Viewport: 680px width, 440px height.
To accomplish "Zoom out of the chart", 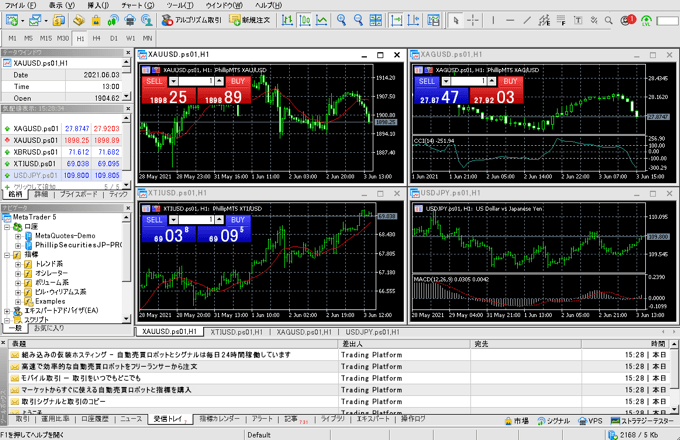I will [x=358, y=20].
